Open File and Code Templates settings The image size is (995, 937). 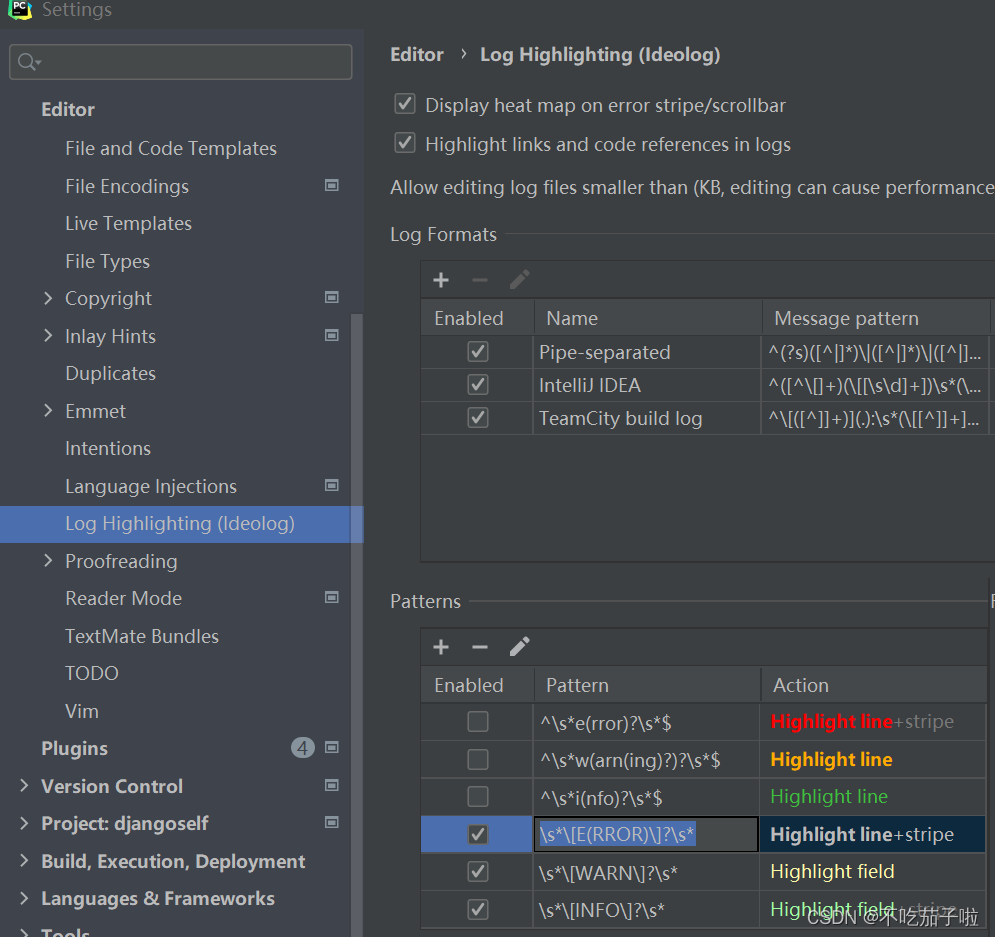click(171, 148)
